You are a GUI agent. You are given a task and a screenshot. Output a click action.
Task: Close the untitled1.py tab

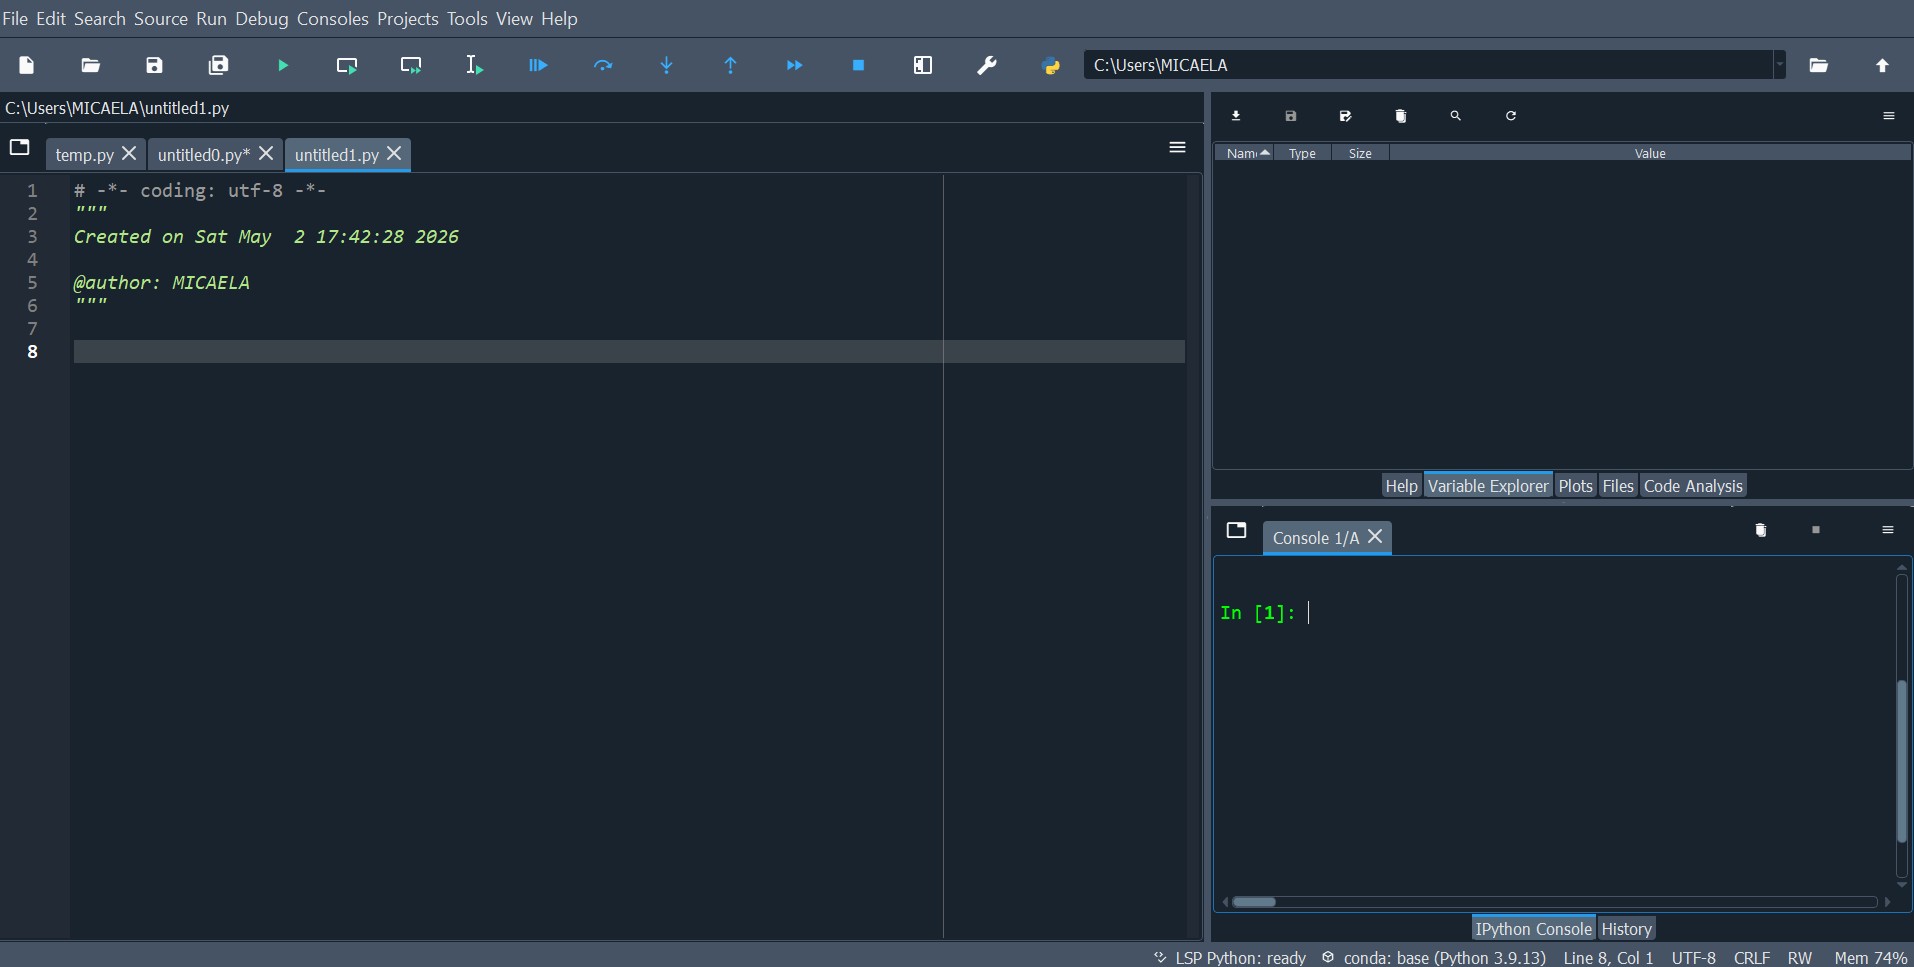click(x=394, y=153)
